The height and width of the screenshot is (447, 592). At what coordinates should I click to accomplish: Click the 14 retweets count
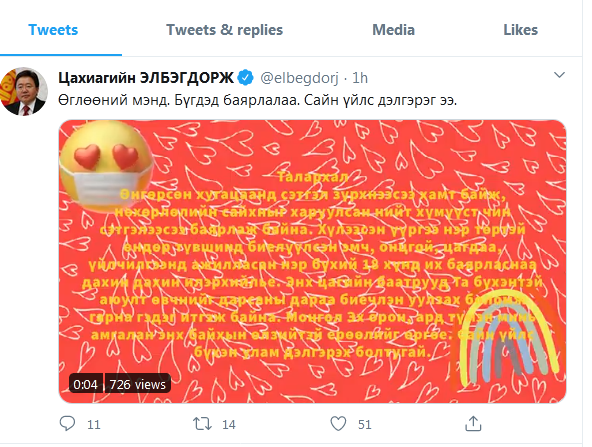(229, 425)
